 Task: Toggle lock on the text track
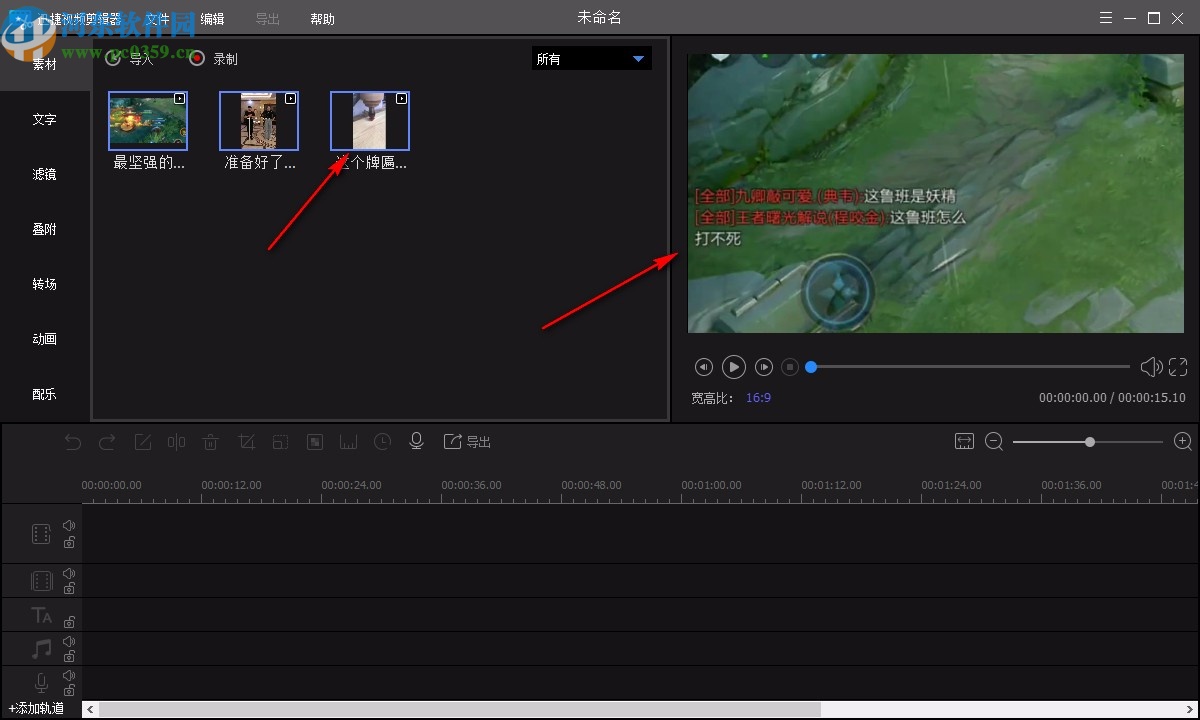69,622
